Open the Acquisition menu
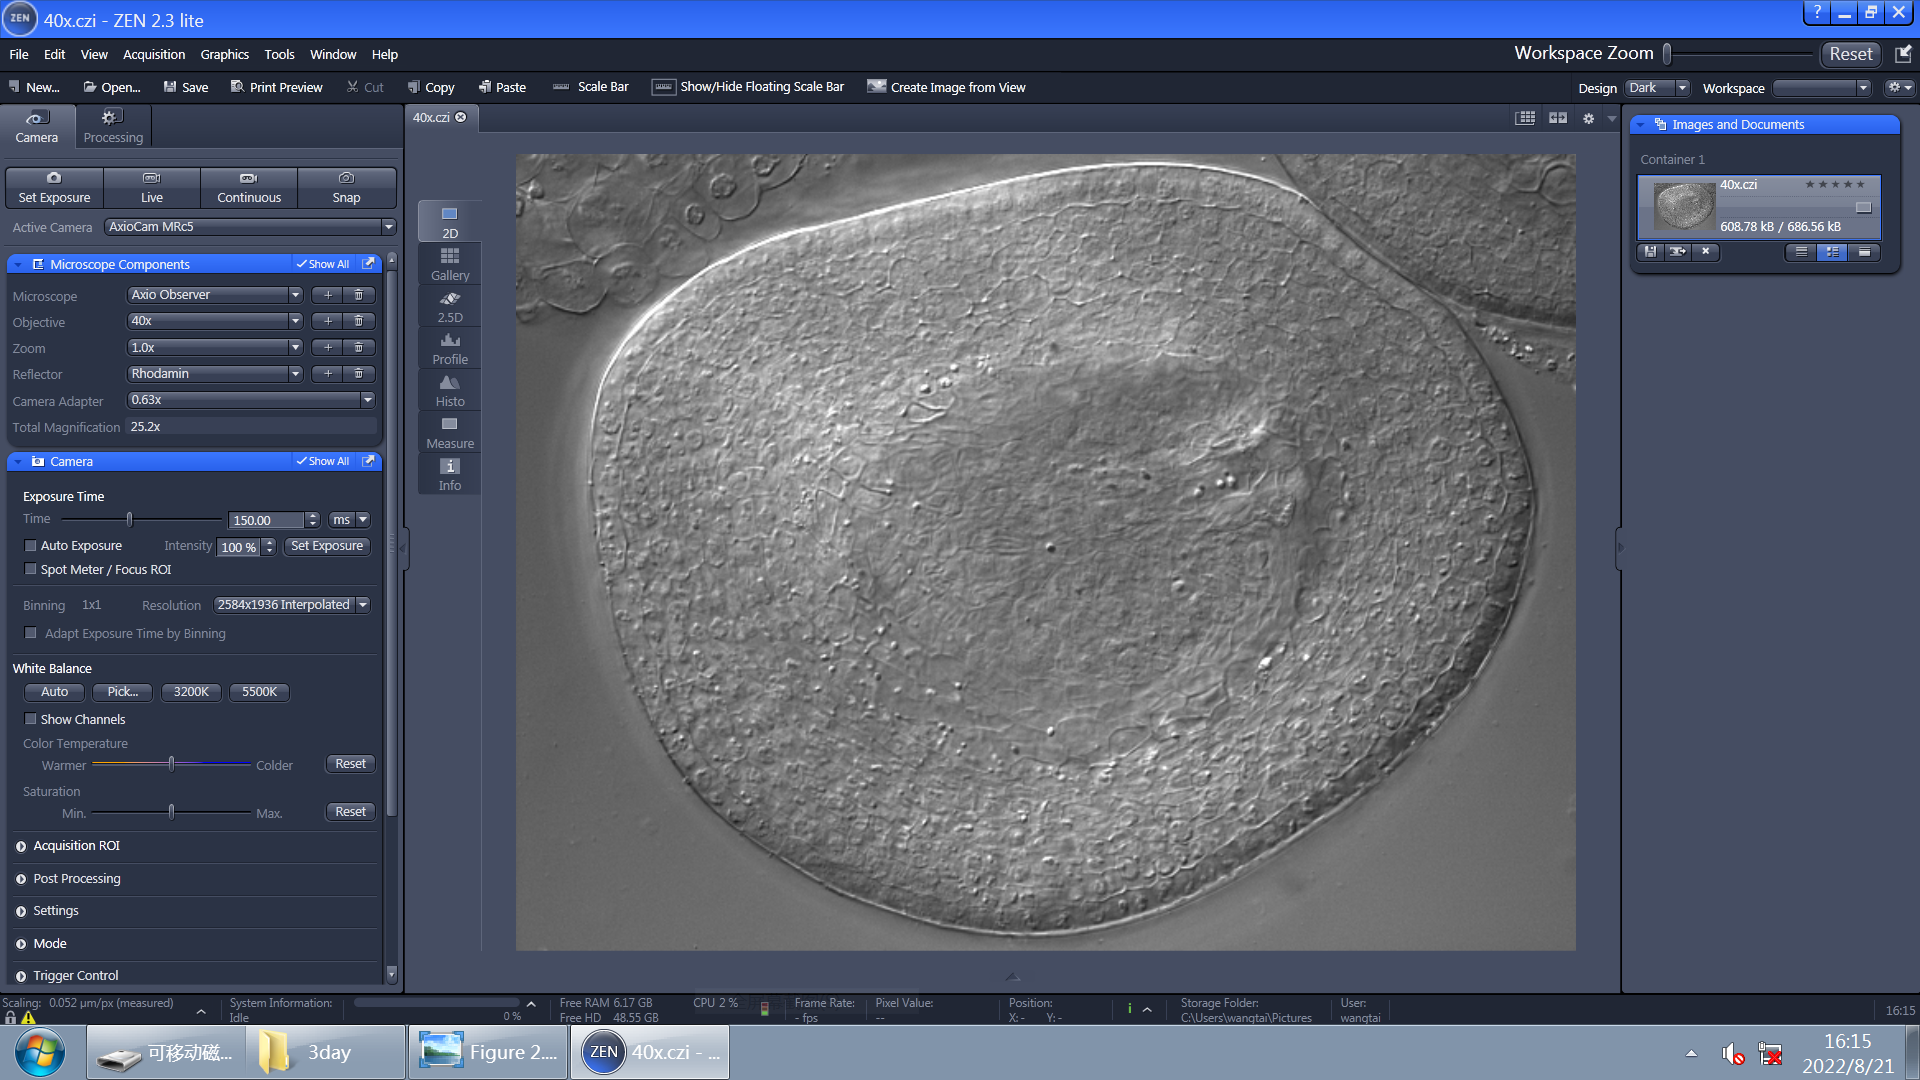 pyautogui.click(x=153, y=54)
